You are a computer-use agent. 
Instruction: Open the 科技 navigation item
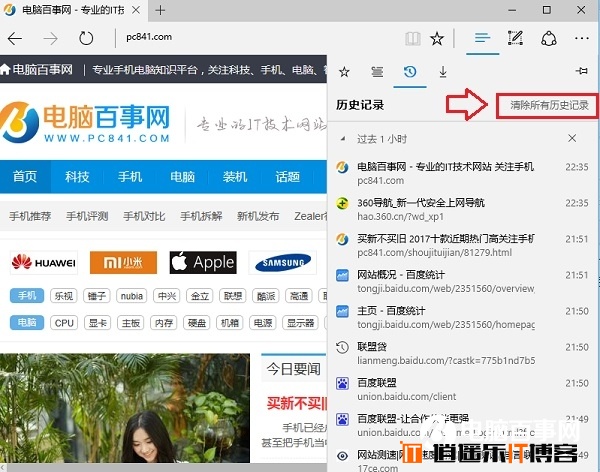coord(77,176)
